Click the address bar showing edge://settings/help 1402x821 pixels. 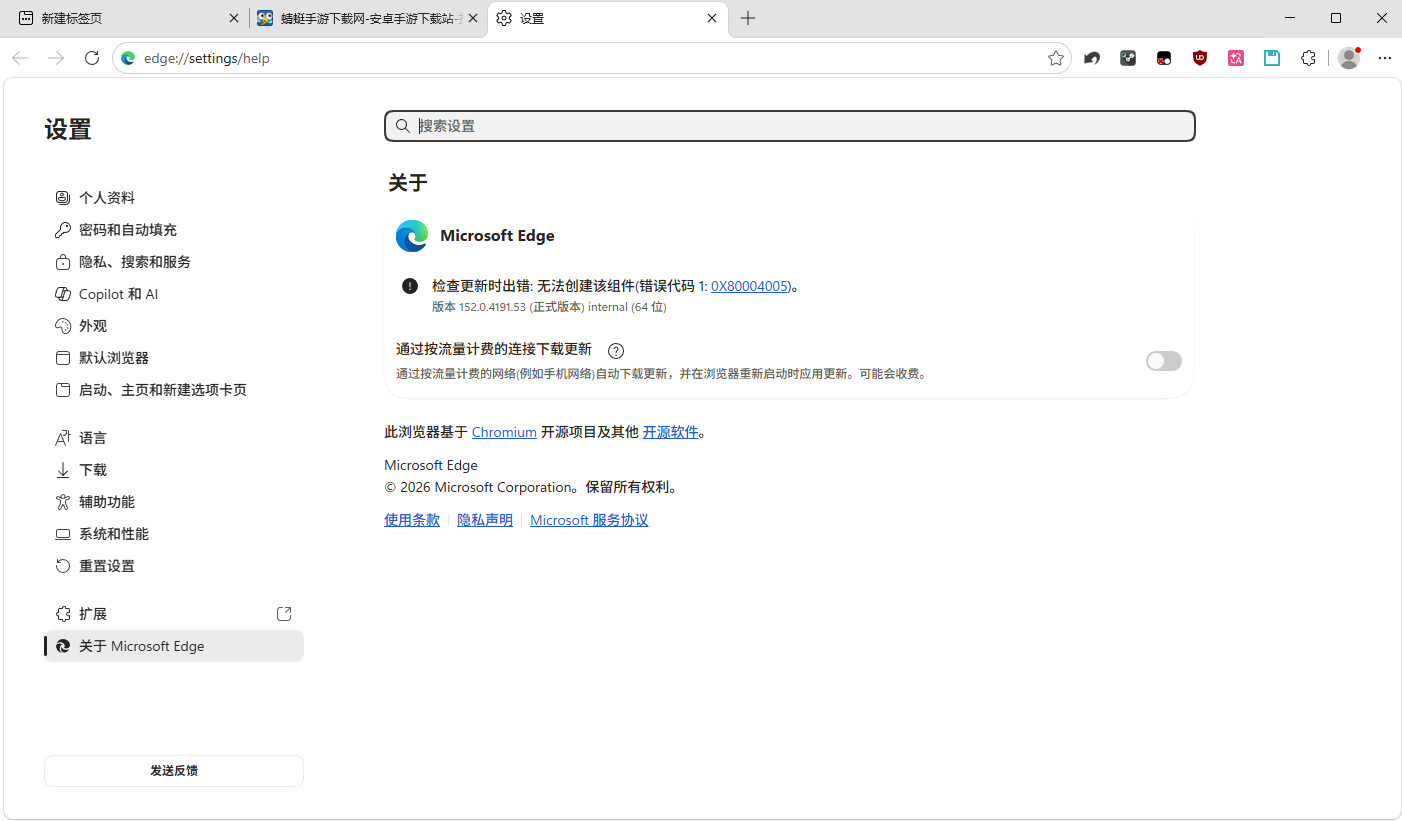590,58
